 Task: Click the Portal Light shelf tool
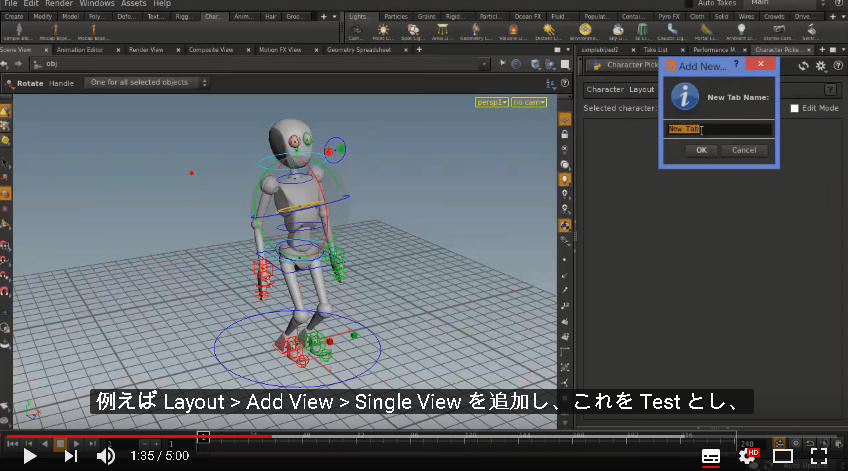pyautogui.click(x=706, y=32)
